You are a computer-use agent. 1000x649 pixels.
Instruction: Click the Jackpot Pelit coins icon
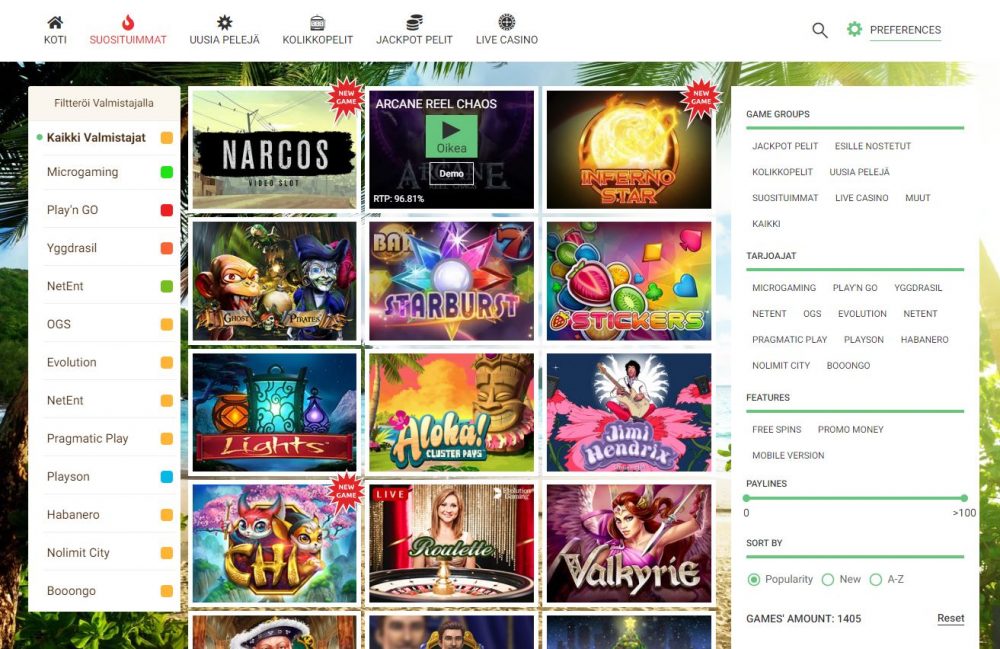415,22
